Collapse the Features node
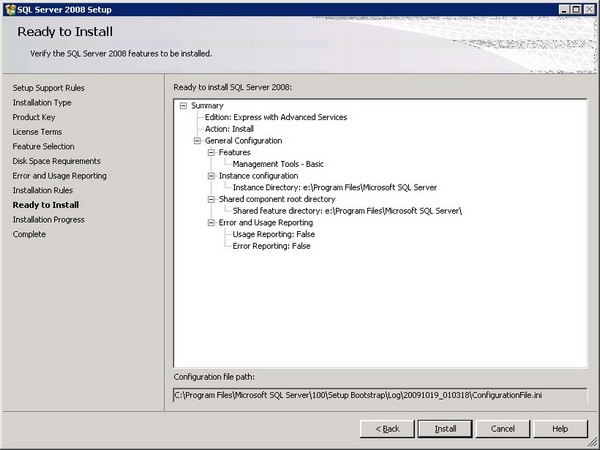600x450 pixels. pos(211,152)
